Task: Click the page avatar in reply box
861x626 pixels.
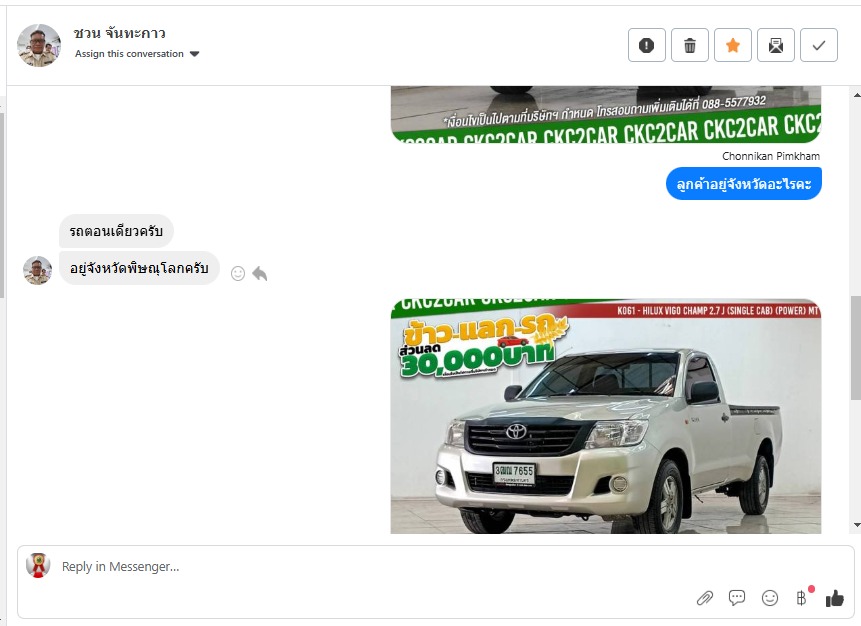Action: click(x=38, y=566)
